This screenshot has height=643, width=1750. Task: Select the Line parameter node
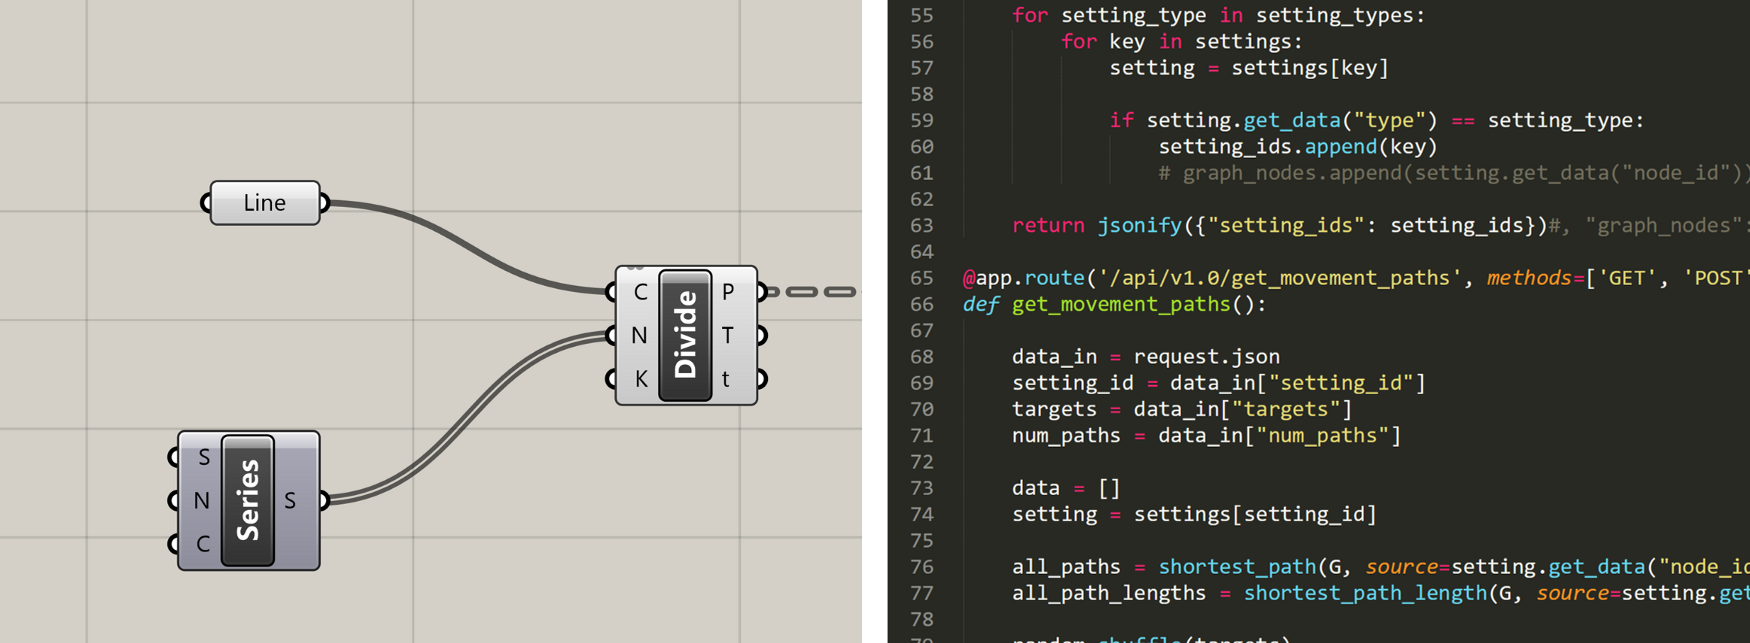[264, 203]
